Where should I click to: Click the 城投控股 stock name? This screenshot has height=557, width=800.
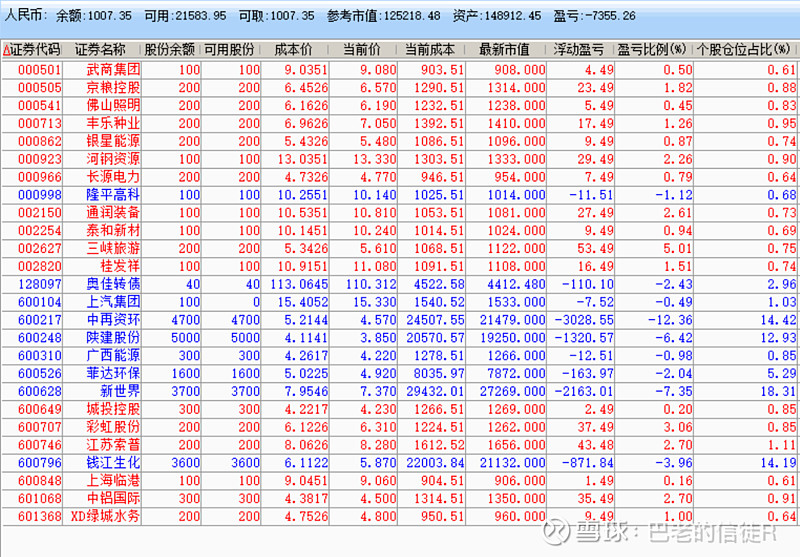coord(113,409)
